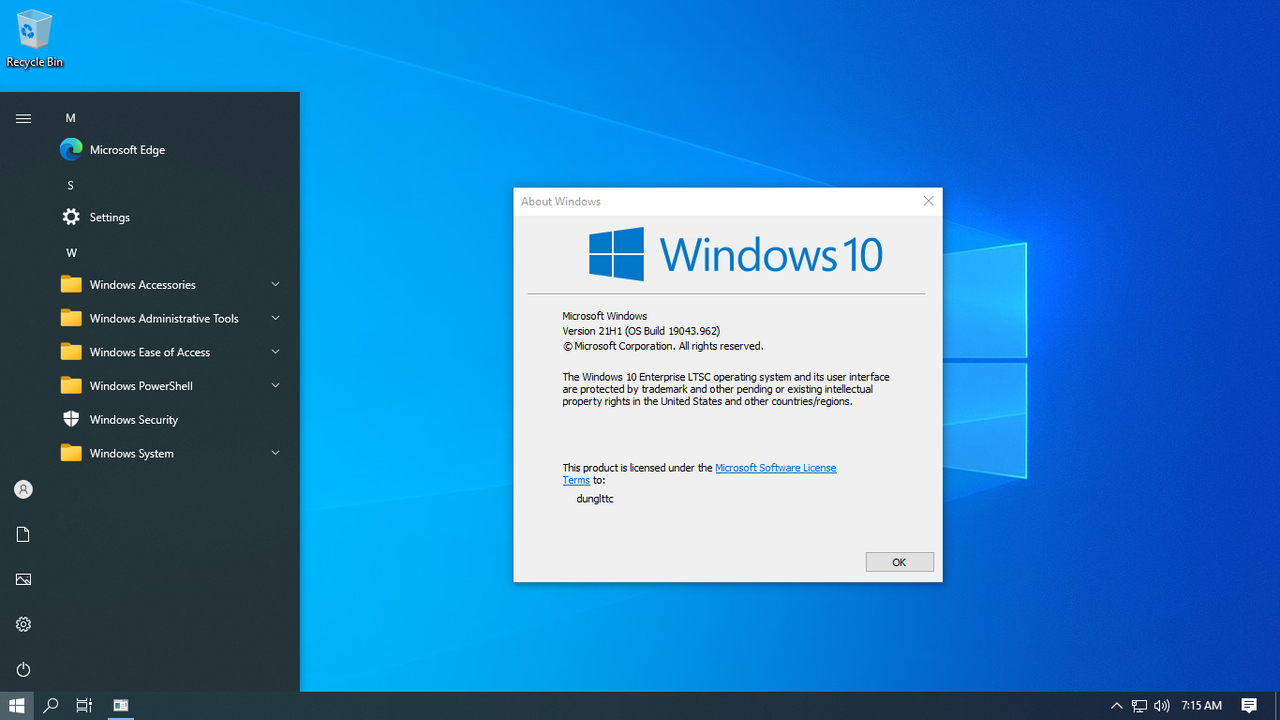Open the Action Center notification icon
Image resolution: width=1280 pixels, height=720 pixels.
[1249, 705]
